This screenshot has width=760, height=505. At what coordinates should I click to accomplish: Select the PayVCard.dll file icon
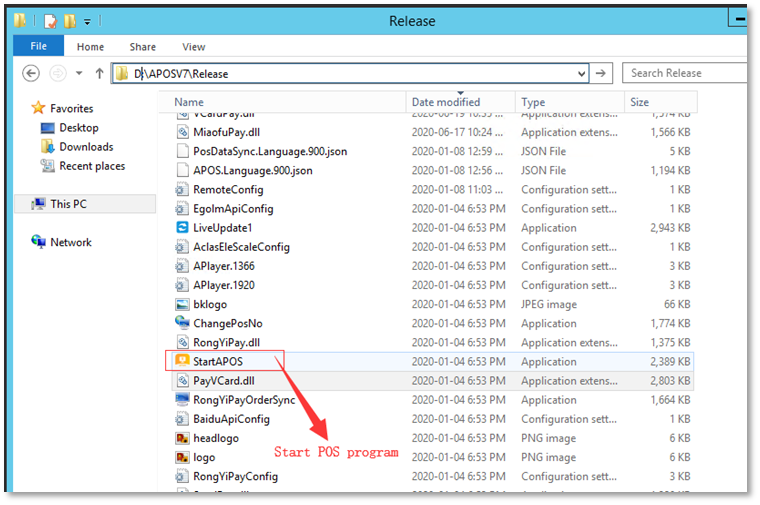(x=182, y=381)
